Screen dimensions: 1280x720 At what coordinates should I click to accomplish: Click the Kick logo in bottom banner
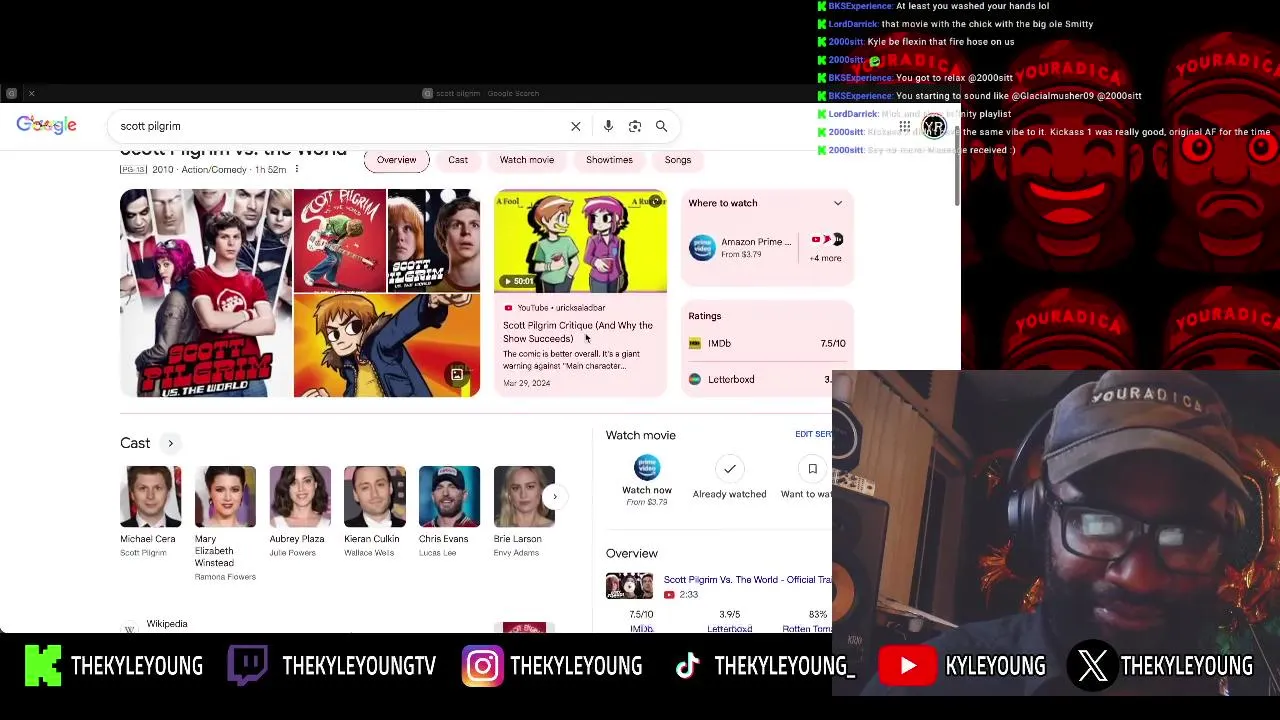[x=43, y=666]
